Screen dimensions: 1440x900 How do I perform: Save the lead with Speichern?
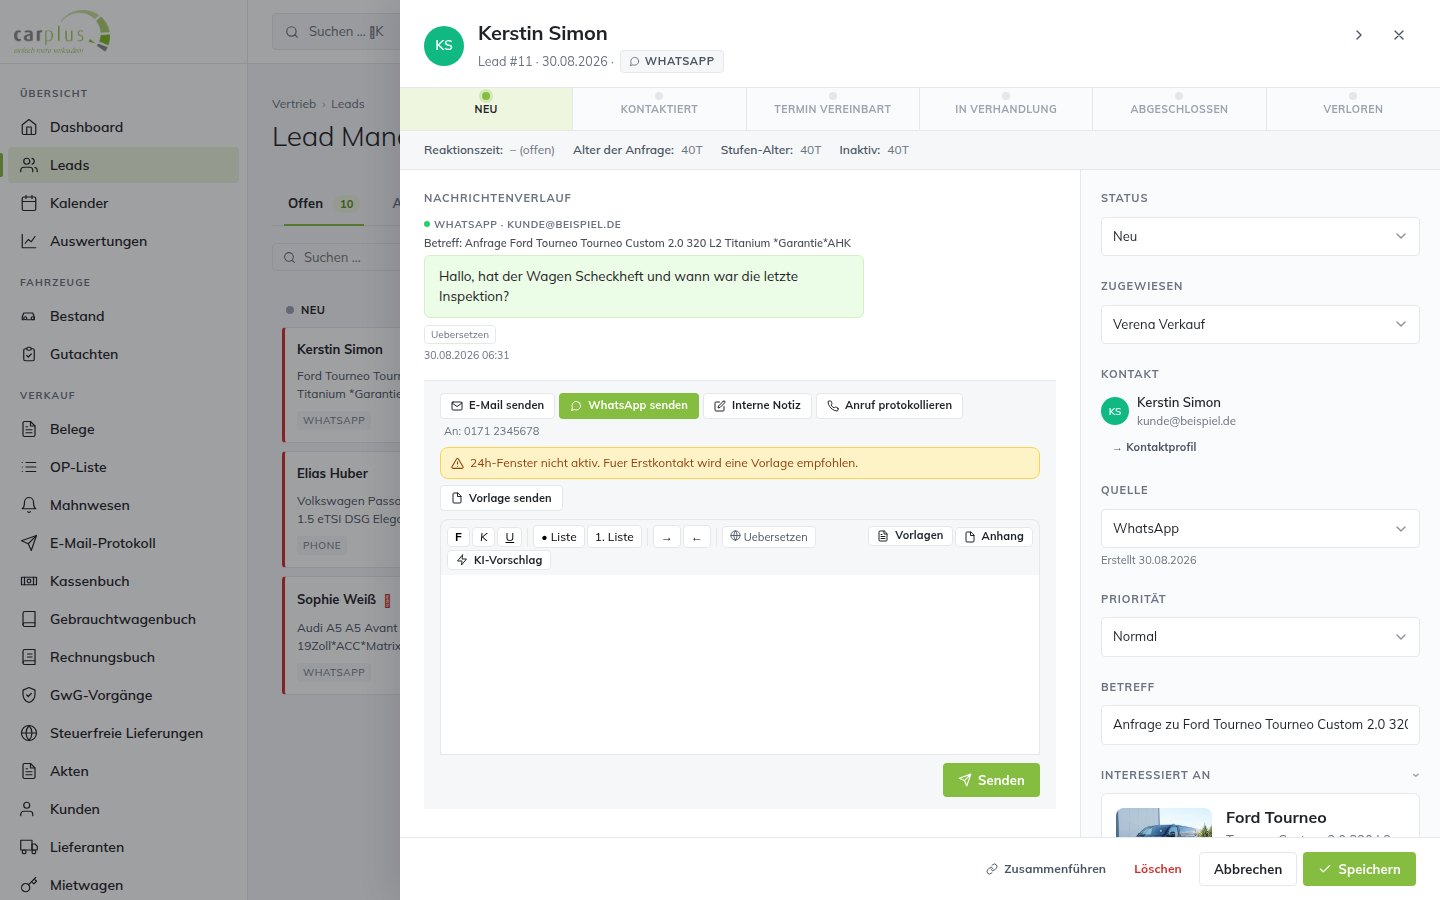(1359, 869)
